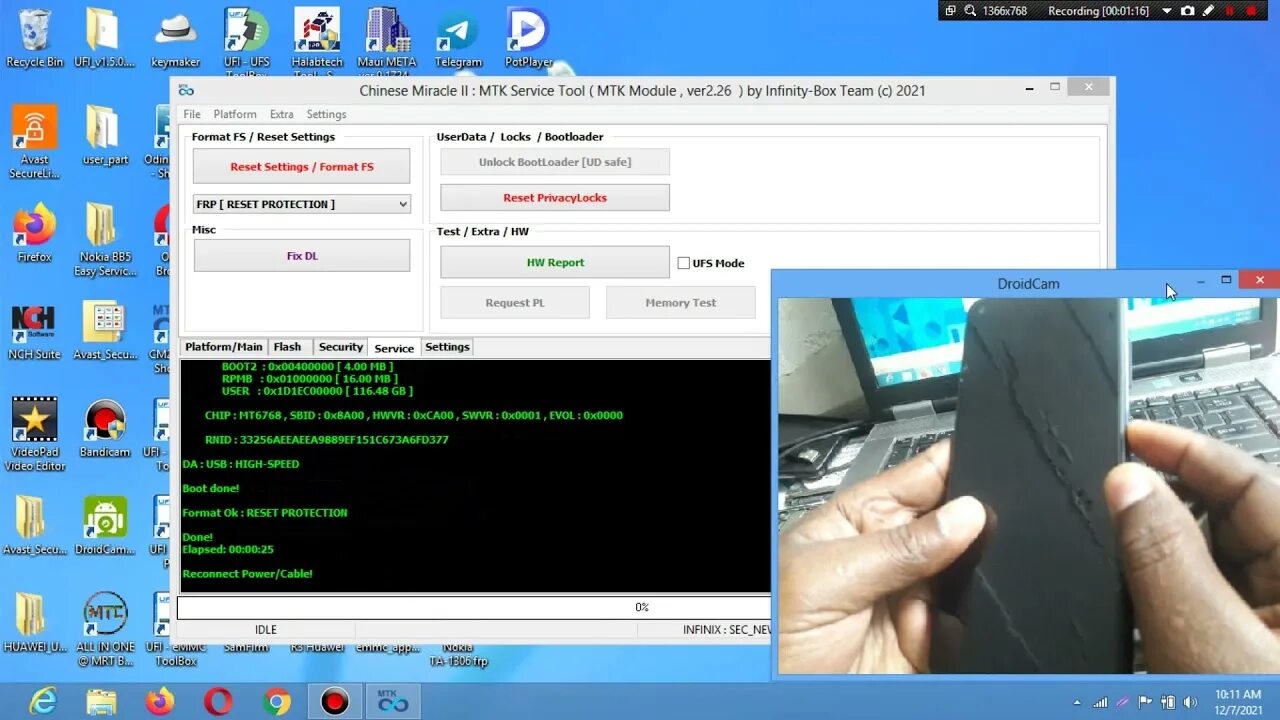
Task: Launch ALL IN ONE @ MRT shortcut
Action: point(105,630)
